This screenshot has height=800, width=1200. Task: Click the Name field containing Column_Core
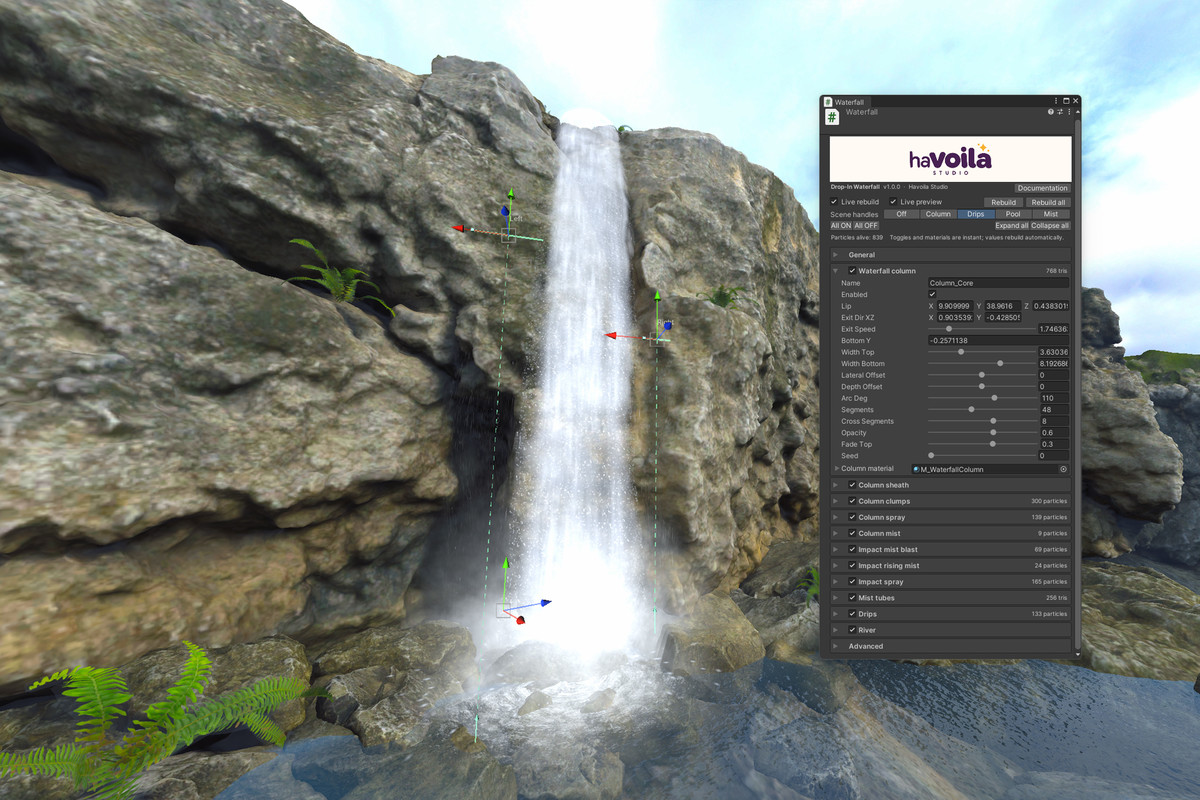999,283
